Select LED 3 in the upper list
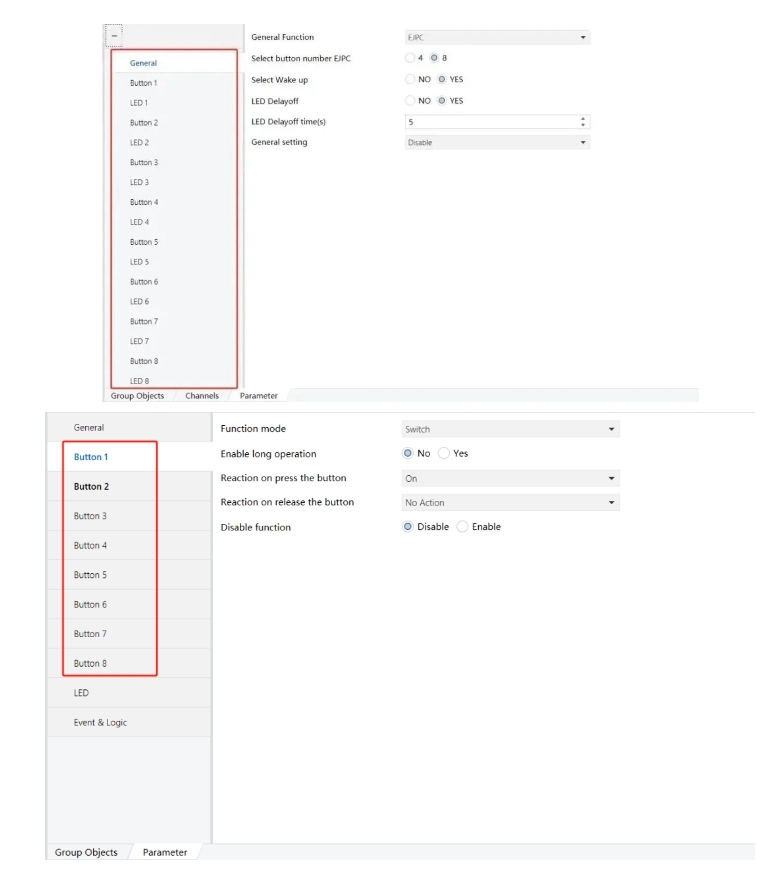The width and height of the screenshot is (768, 873). pyautogui.click(x=139, y=183)
